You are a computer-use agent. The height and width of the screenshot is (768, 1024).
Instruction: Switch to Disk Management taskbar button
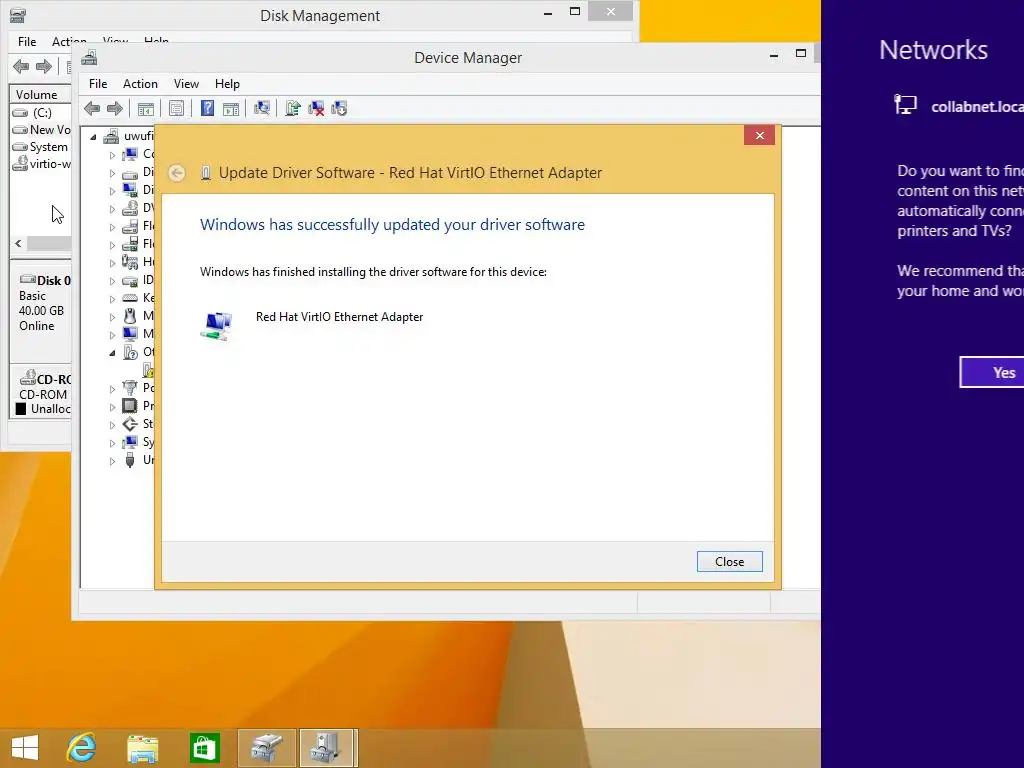[x=266, y=748]
